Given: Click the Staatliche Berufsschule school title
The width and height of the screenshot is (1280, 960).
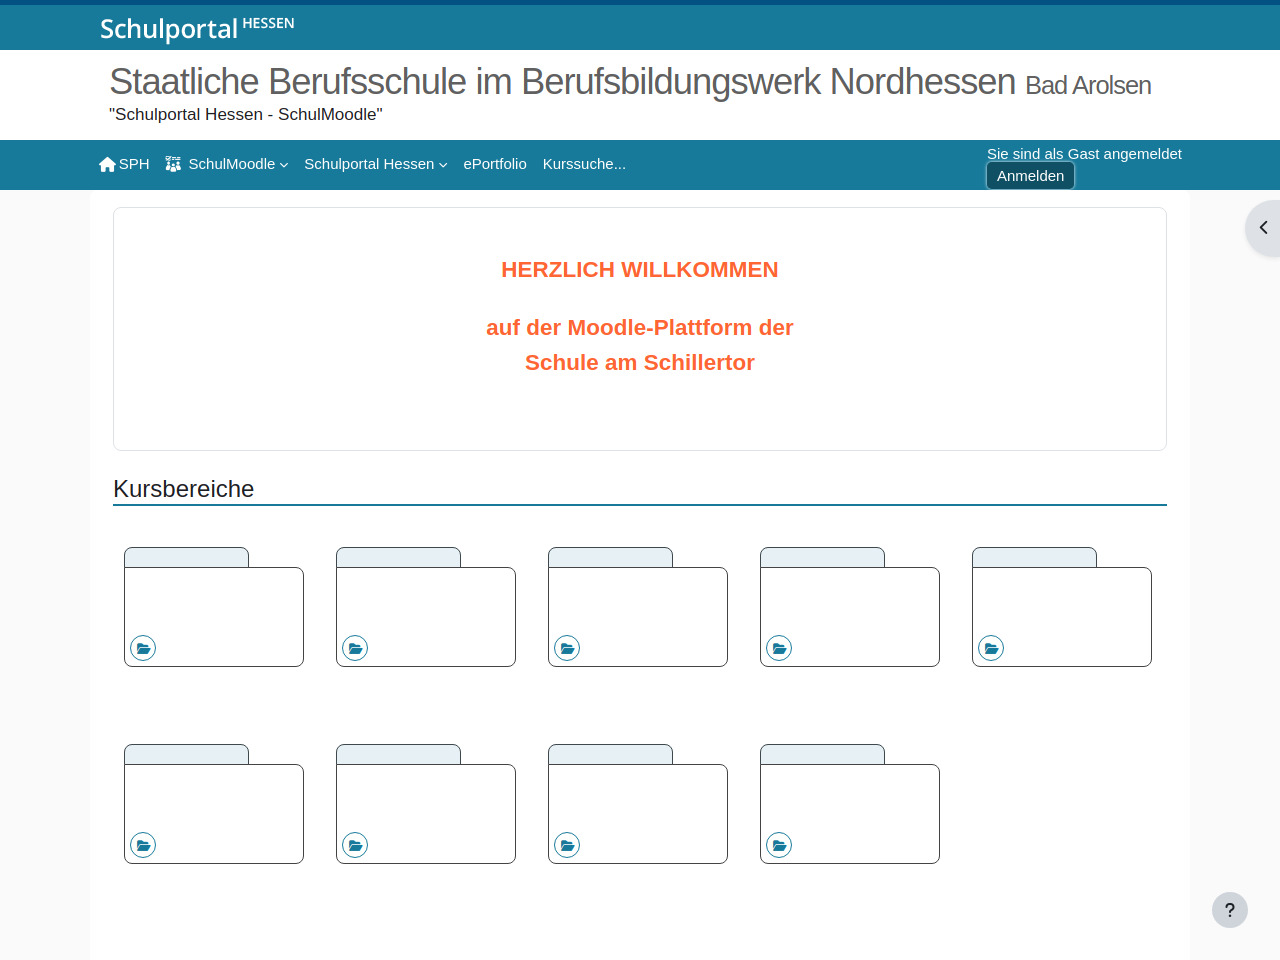Looking at the screenshot, I should [x=562, y=82].
